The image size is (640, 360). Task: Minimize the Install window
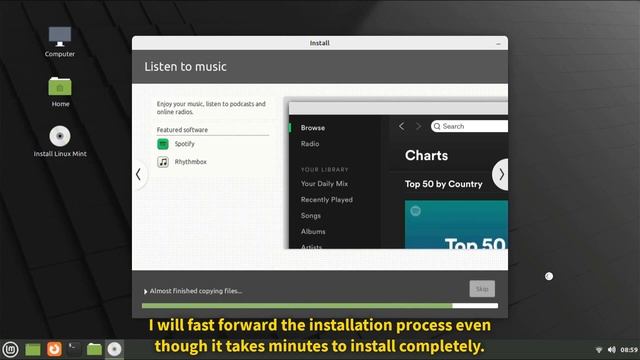pyautogui.click(x=498, y=43)
